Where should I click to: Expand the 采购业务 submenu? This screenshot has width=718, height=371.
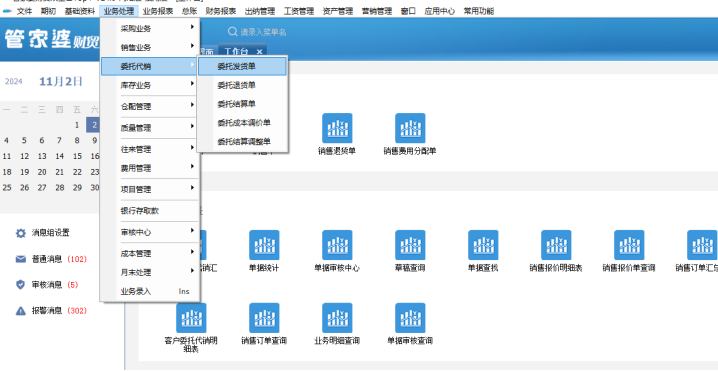[x=150, y=28]
